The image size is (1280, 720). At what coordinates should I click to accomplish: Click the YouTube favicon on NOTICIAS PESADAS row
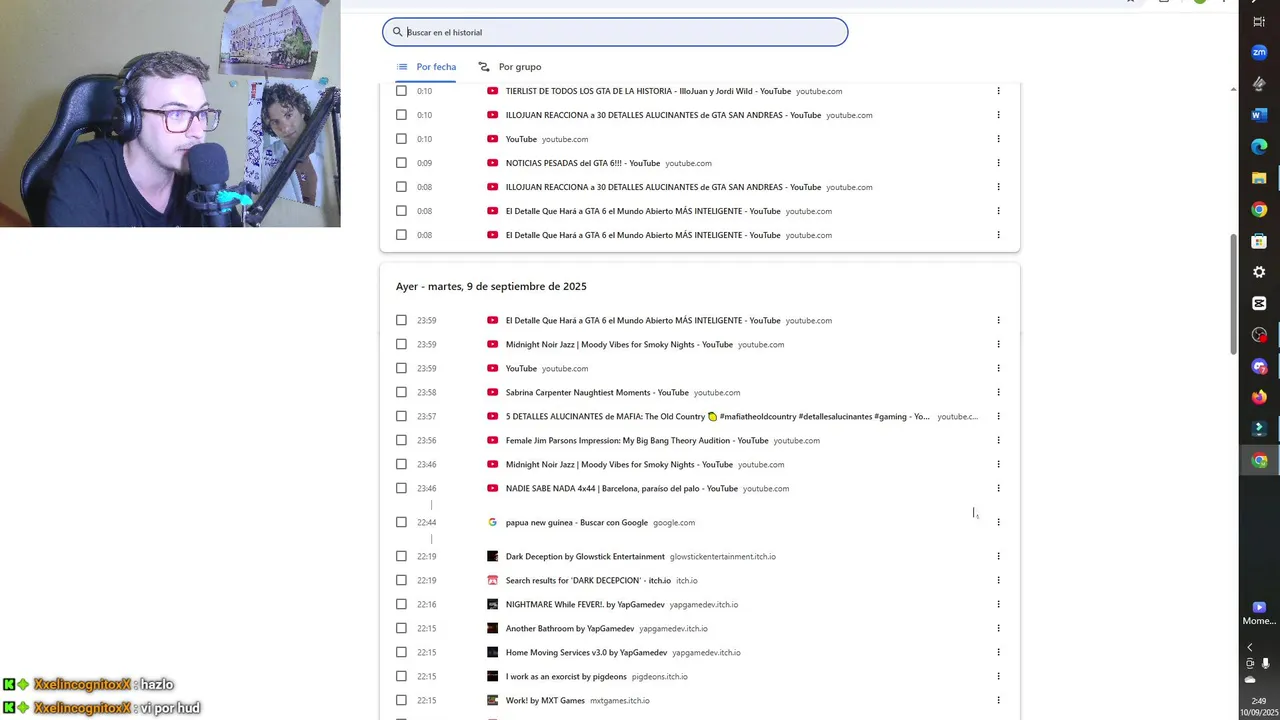(x=492, y=163)
